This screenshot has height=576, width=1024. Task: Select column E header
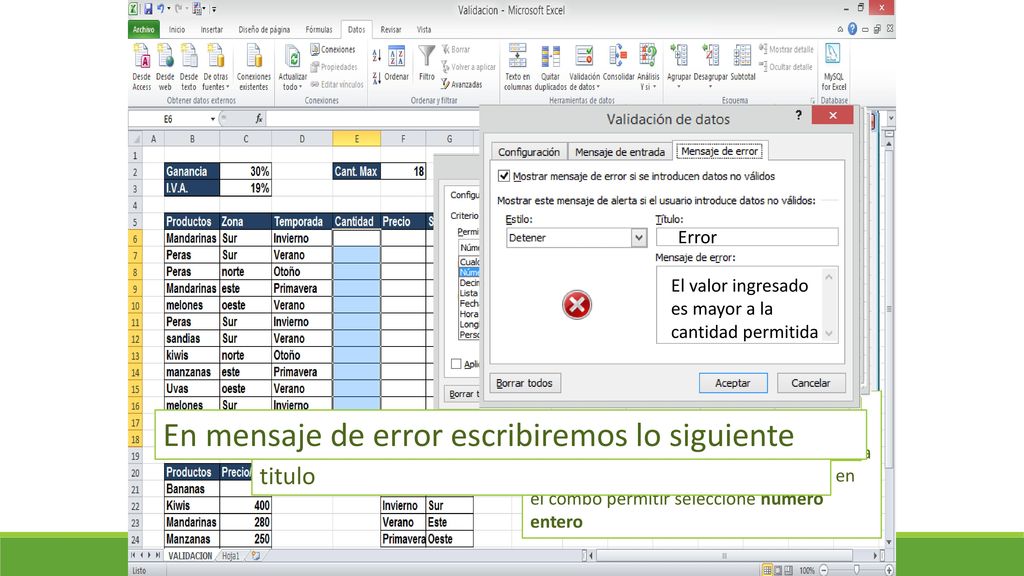click(357, 138)
